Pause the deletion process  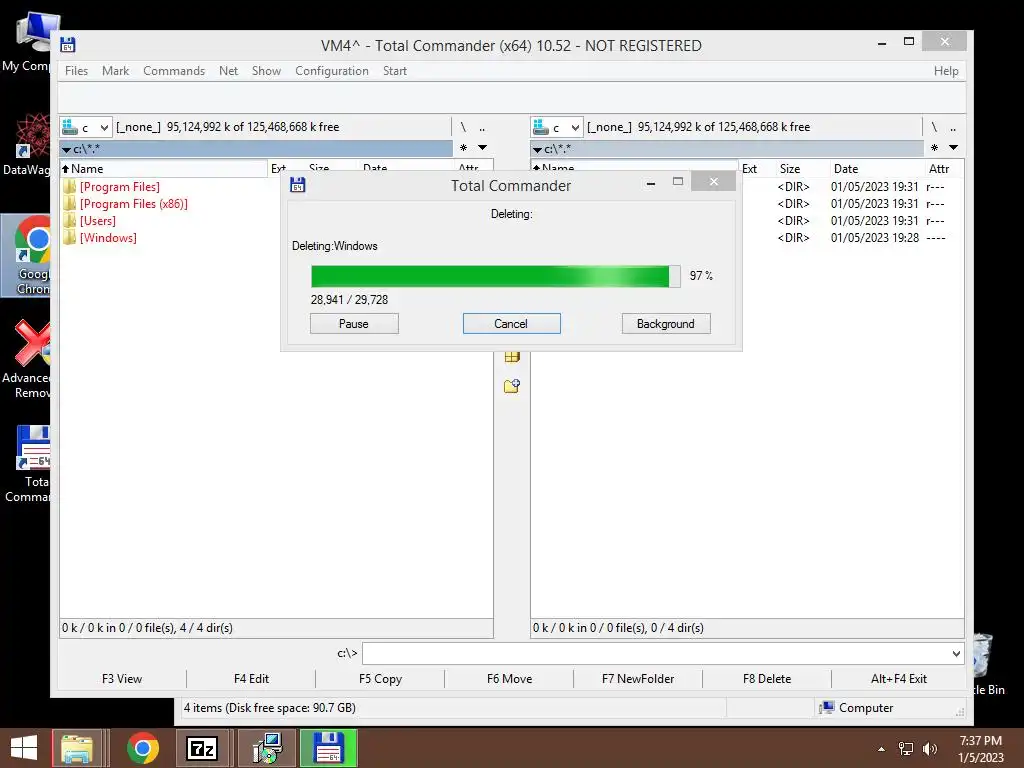pyautogui.click(x=354, y=324)
